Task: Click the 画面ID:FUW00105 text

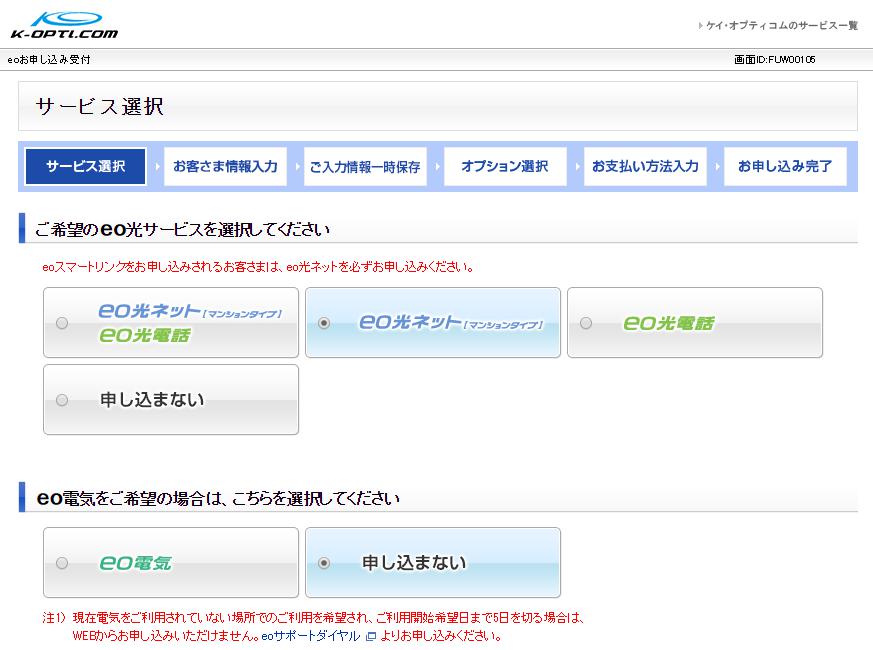Action: [774, 60]
